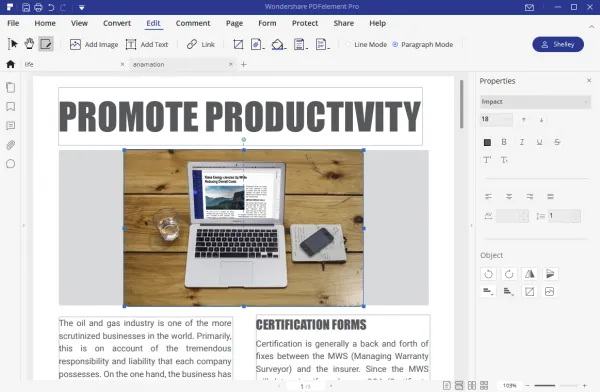Open the Comments panel in sidebar
This screenshot has width=600, height=392.
[x=11, y=126]
